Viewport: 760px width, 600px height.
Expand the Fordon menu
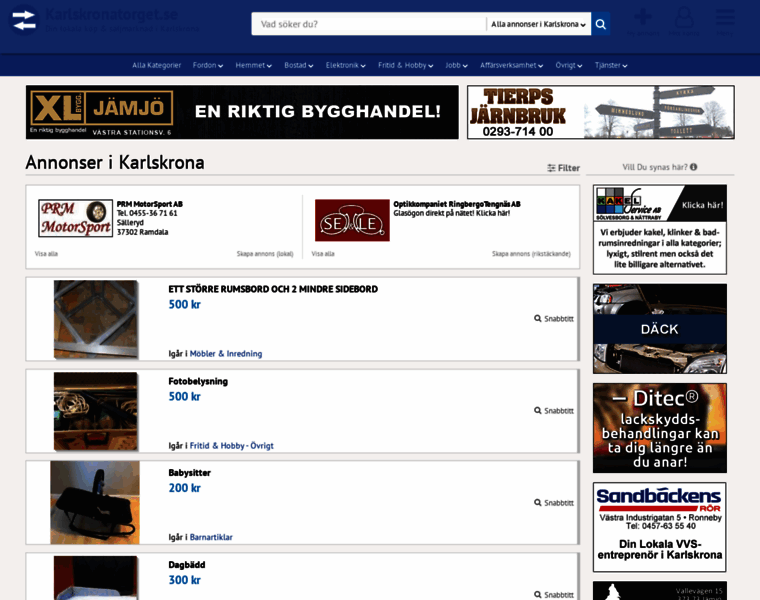[208, 65]
